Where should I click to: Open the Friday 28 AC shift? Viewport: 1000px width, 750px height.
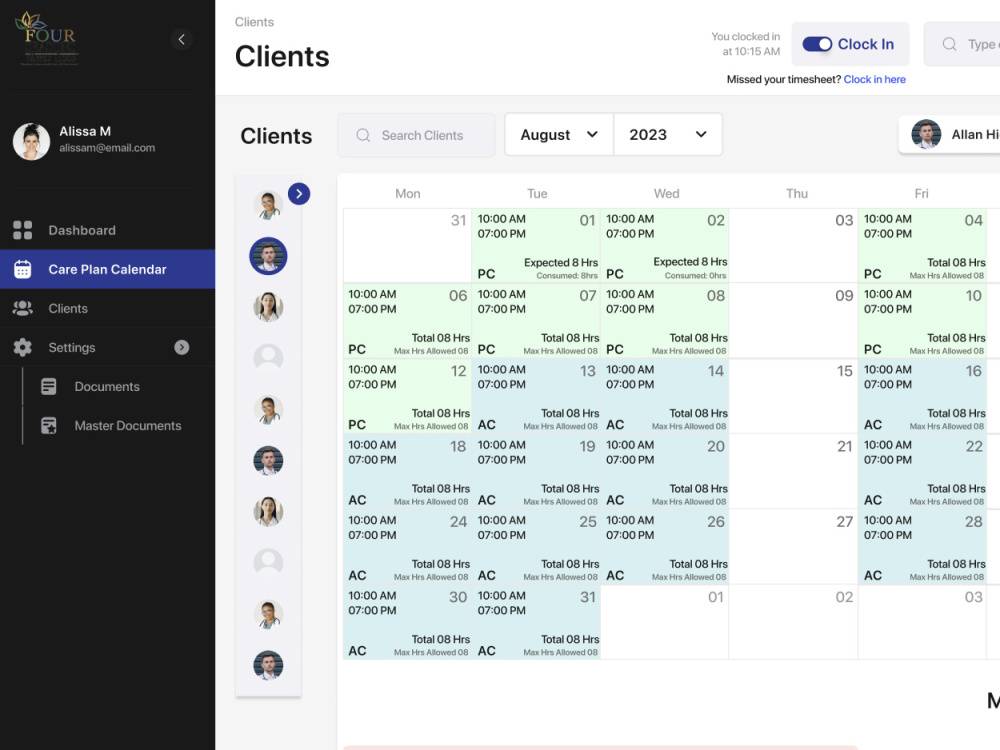[922, 547]
